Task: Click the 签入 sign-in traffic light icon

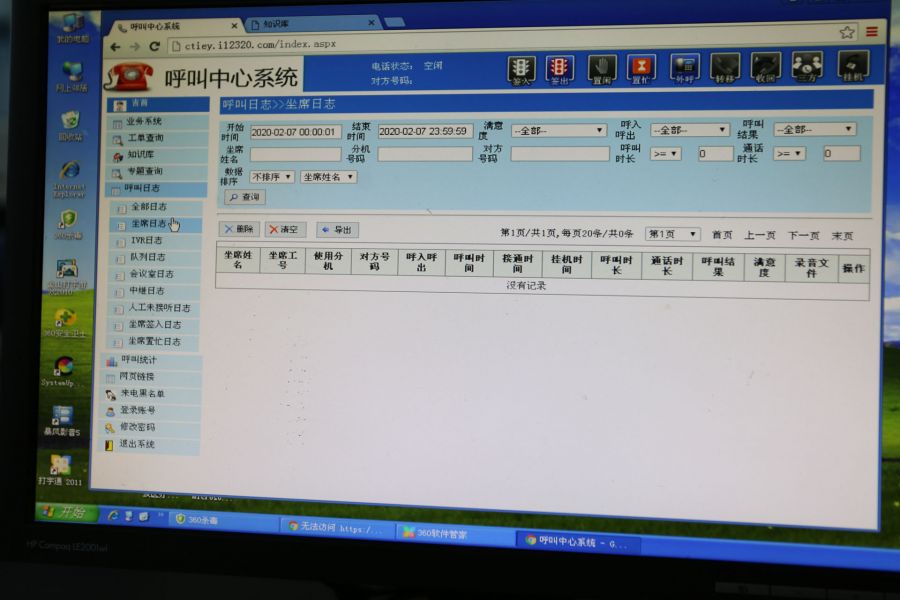Action: (521, 68)
